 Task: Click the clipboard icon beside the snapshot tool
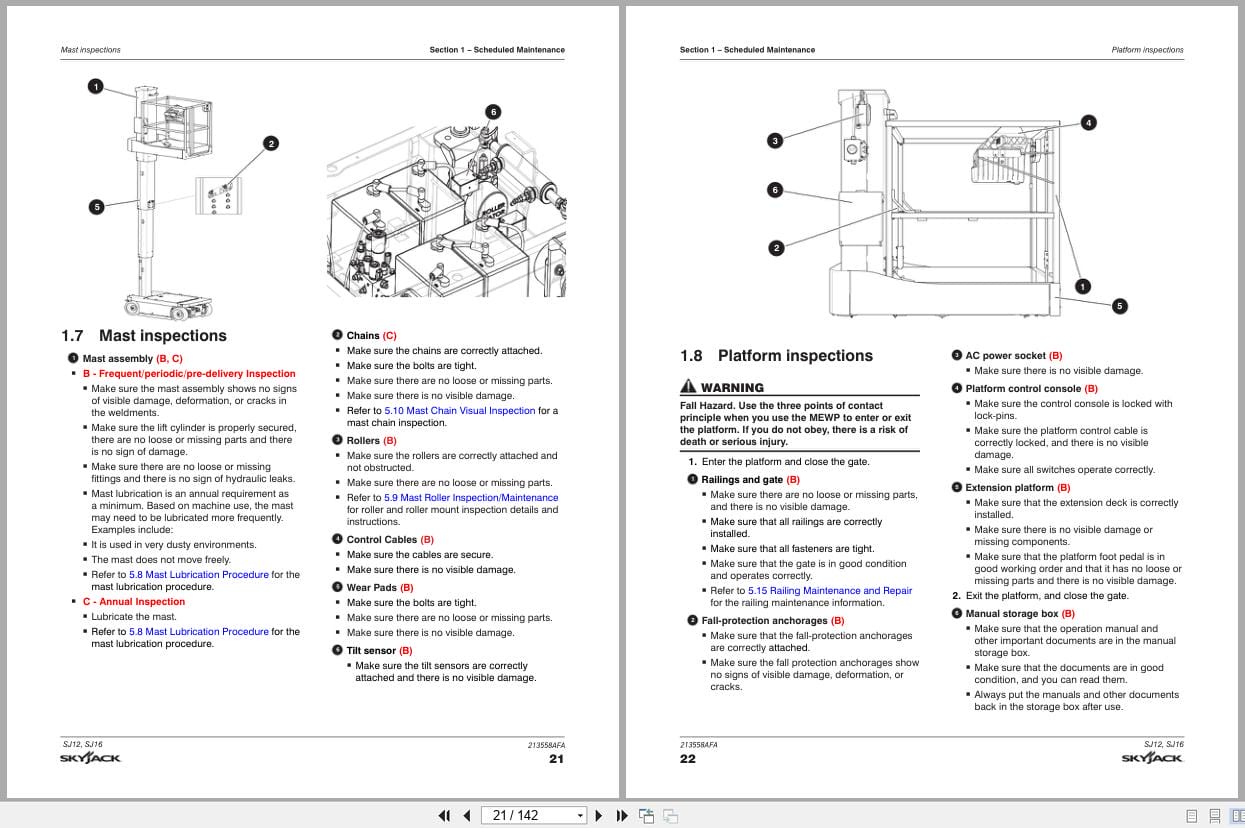pyautogui.click(x=670, y=815)
